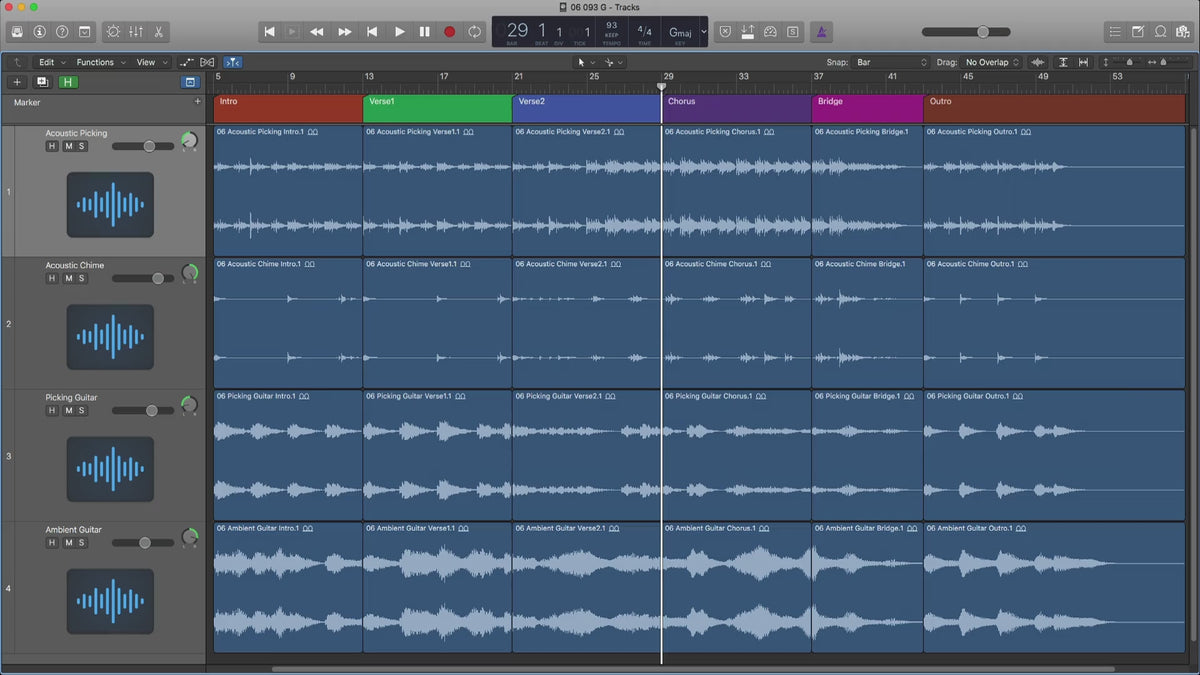Mute the Acoustic Picking track
Viewport: 1200px width, 675px height.
point(68,146)
